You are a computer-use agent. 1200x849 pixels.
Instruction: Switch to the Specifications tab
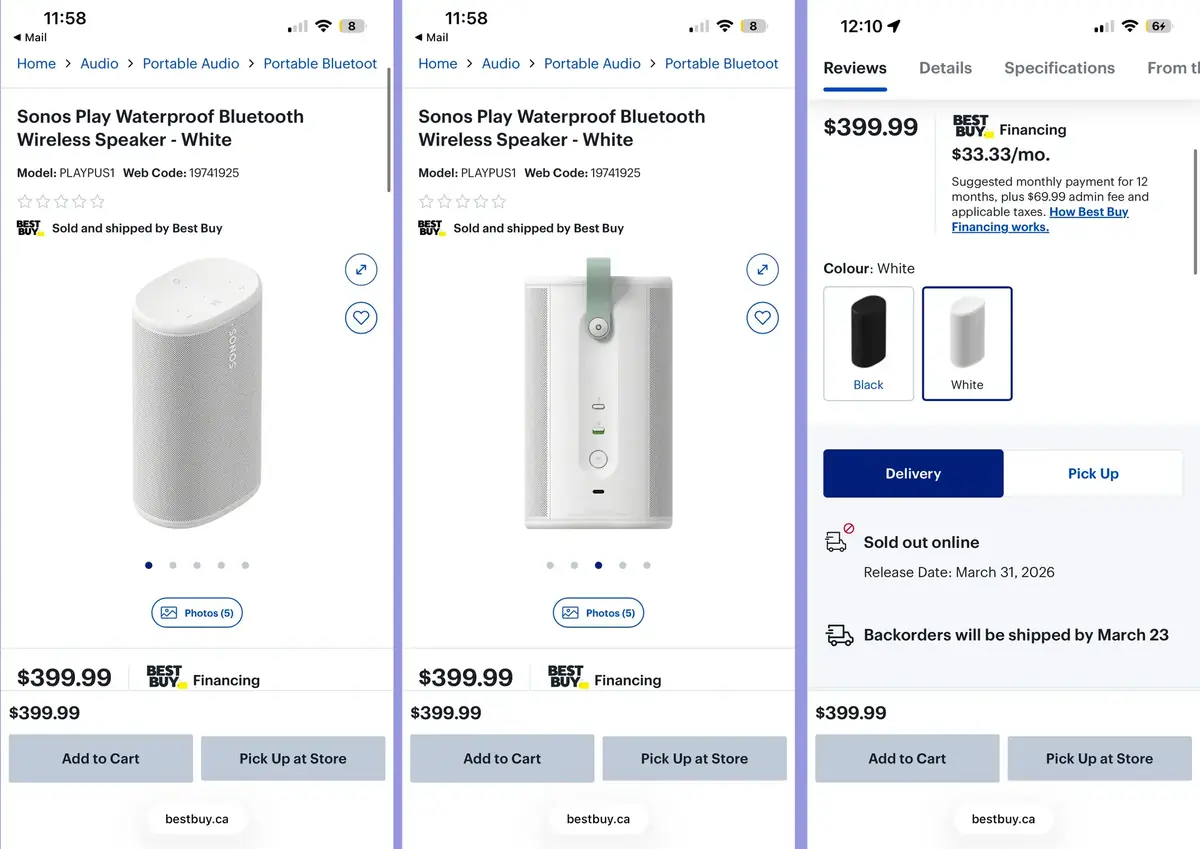[1059, 68]
